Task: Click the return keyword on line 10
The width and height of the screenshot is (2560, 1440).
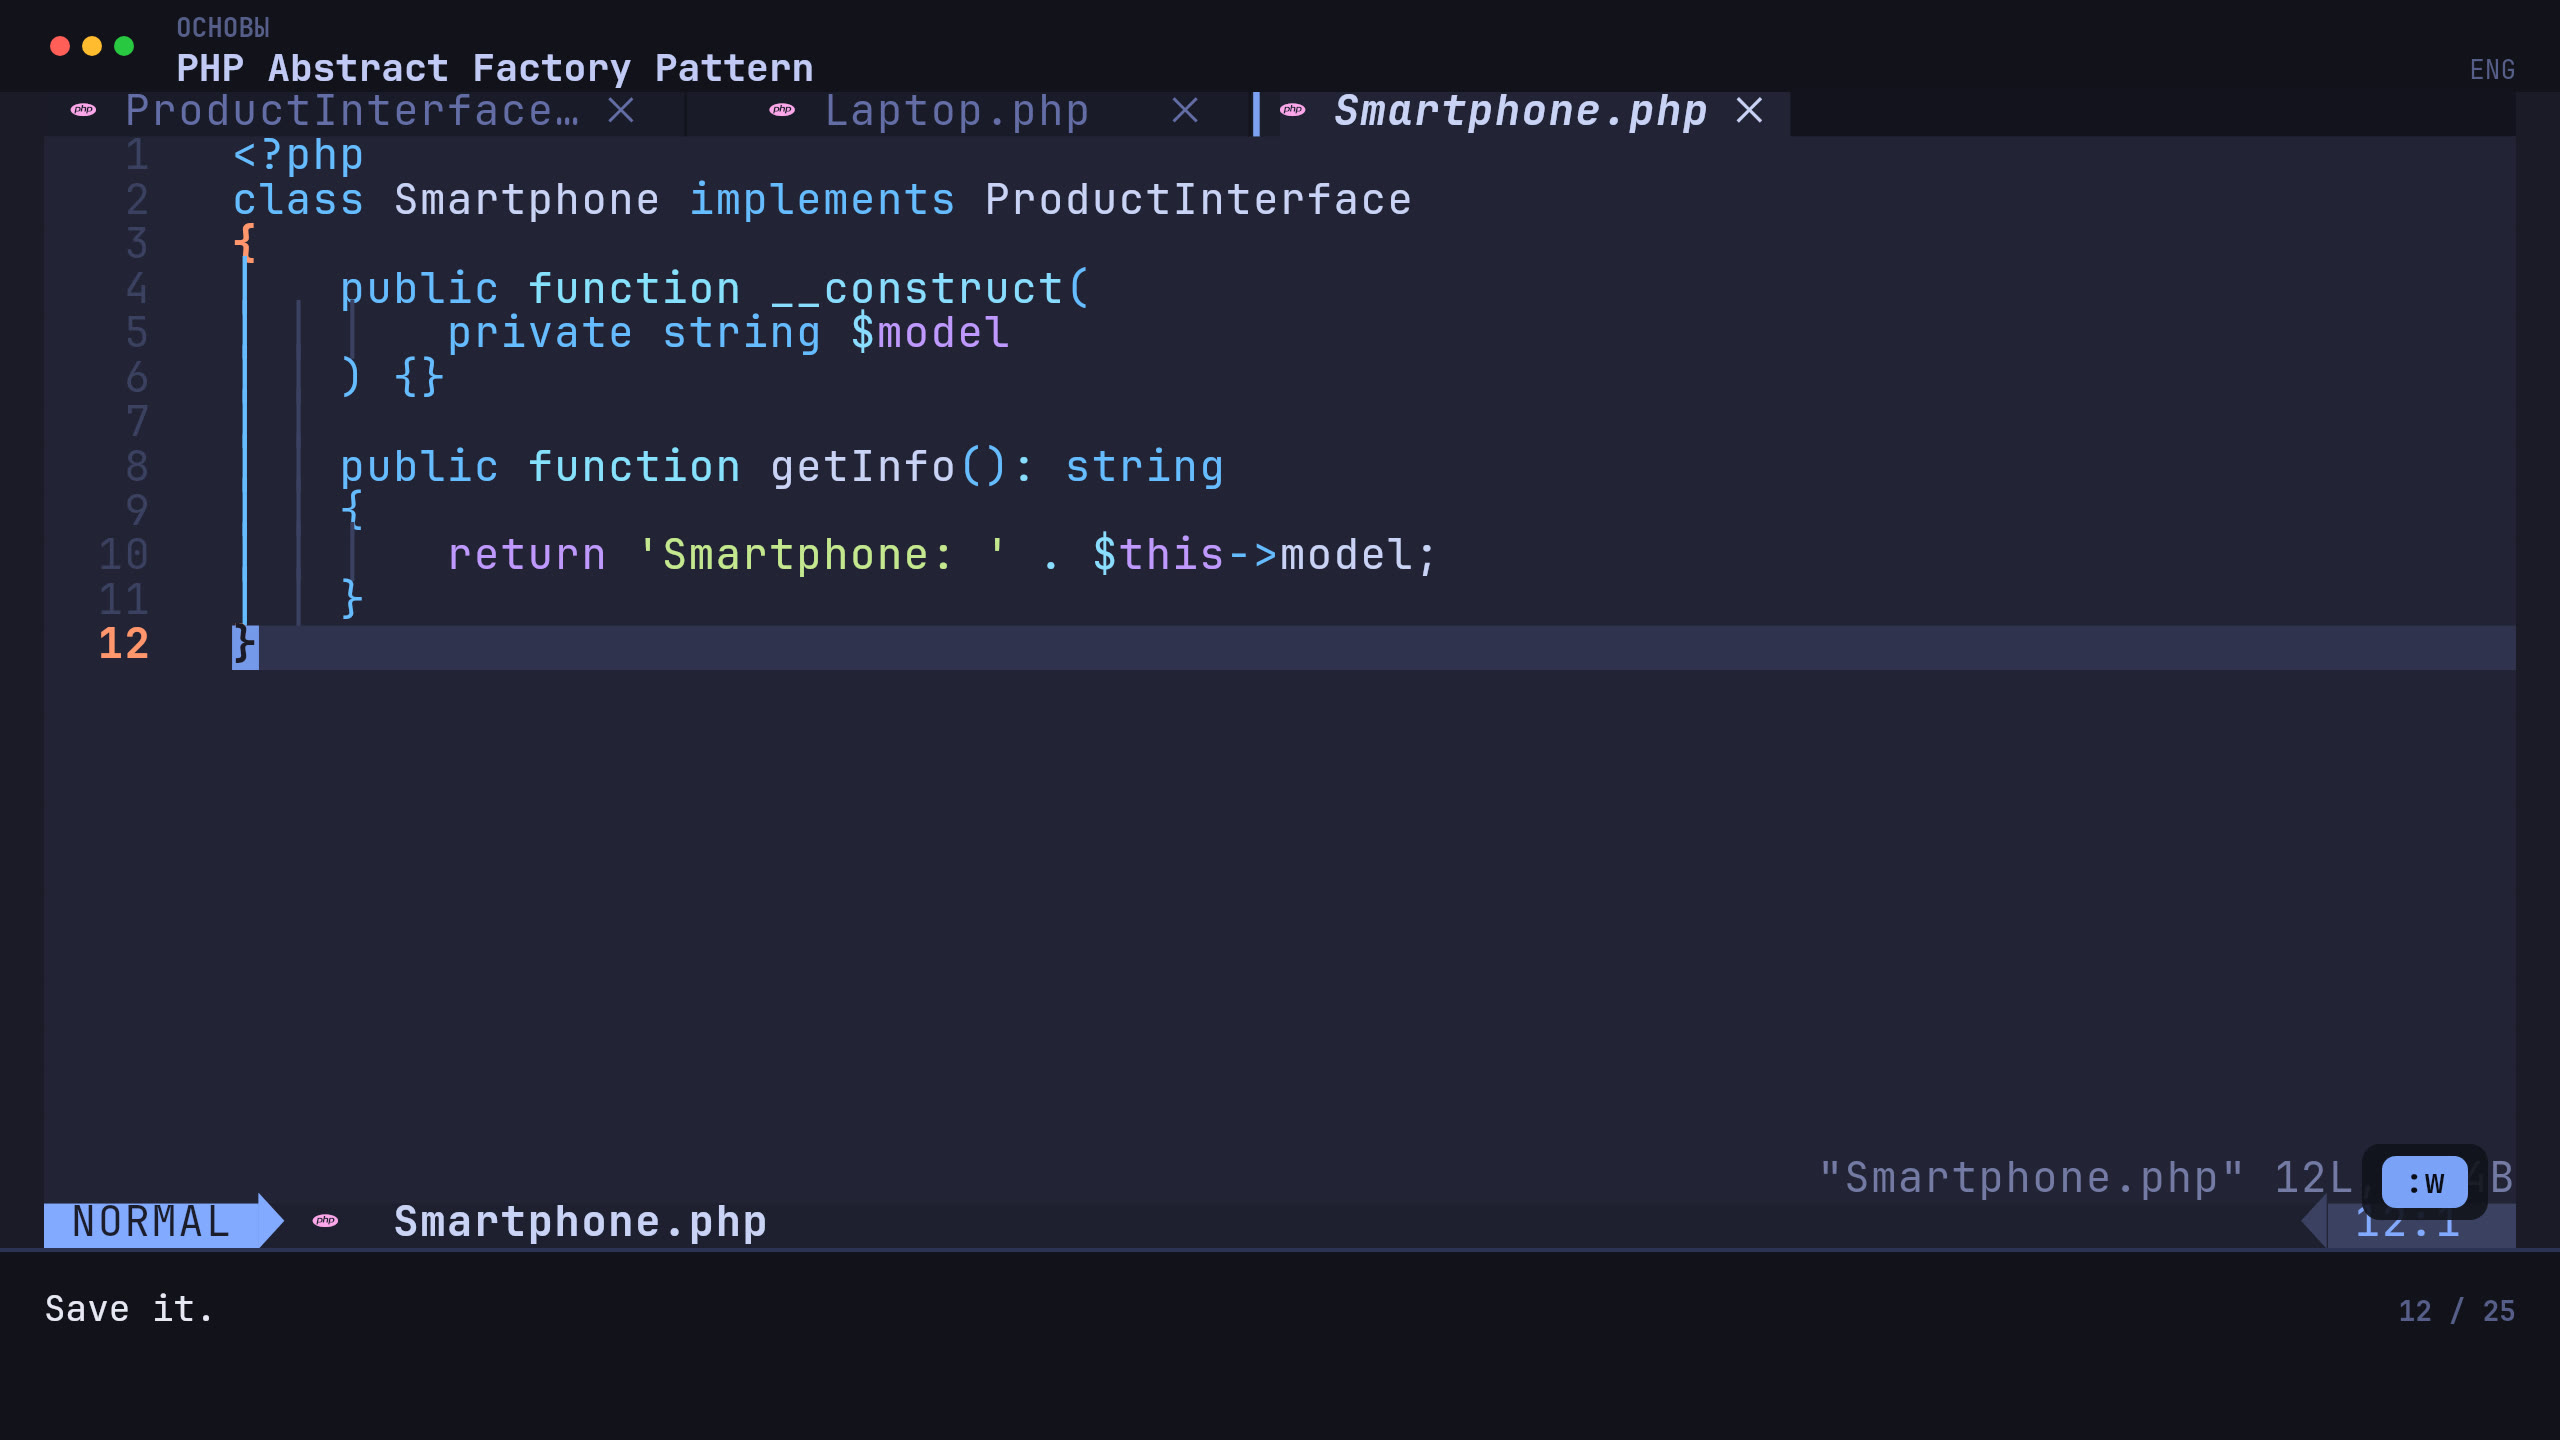Action: tap(527, 555)
